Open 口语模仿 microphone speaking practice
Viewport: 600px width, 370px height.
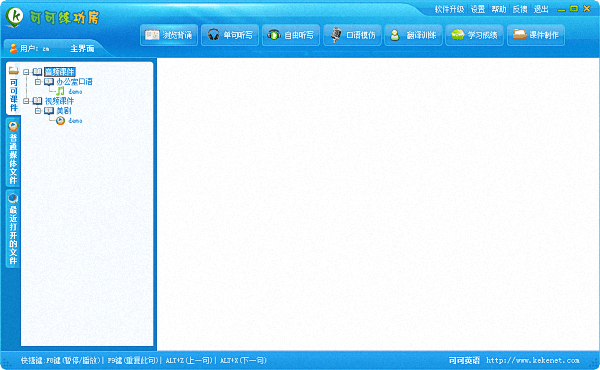pos(352,35)
